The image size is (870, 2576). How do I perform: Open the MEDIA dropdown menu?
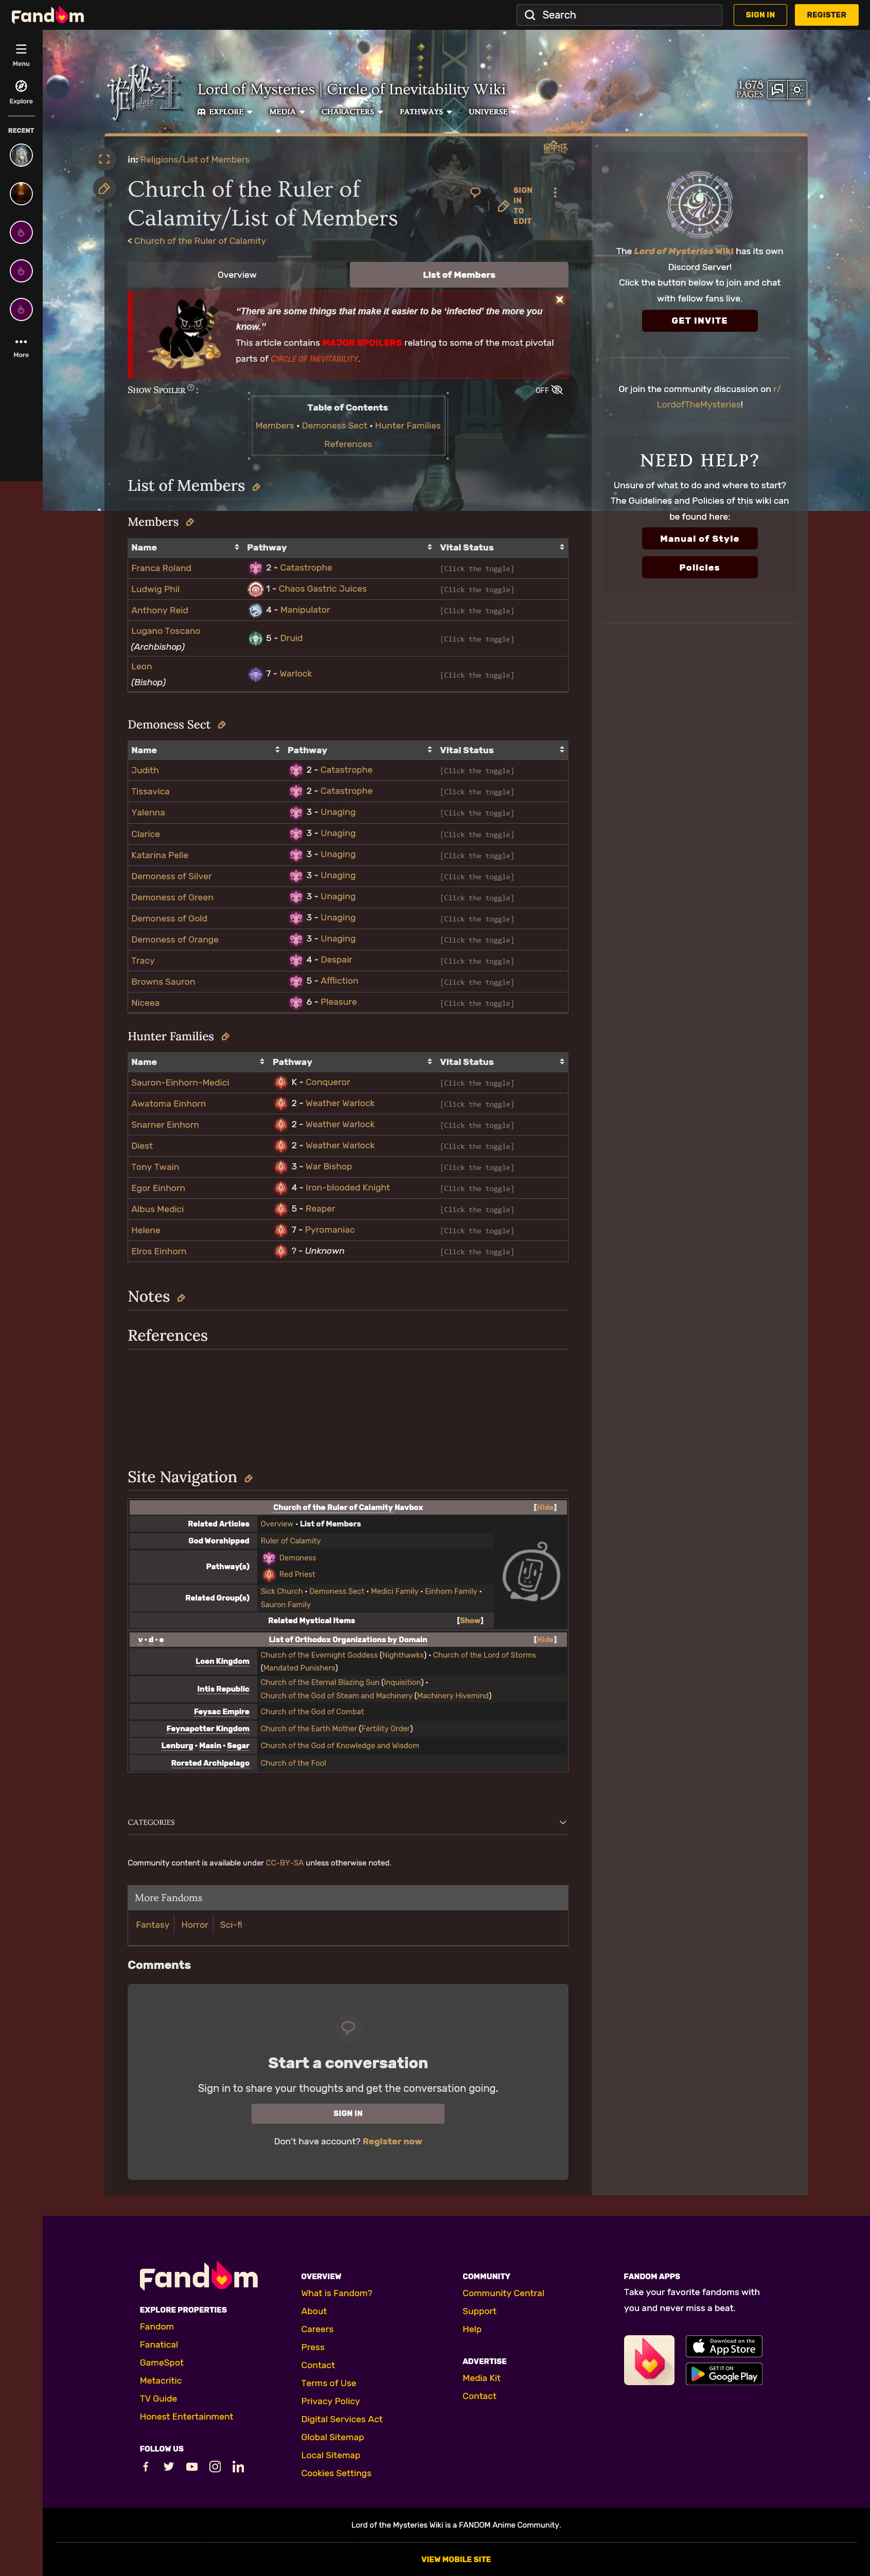[x=287, y=112]
